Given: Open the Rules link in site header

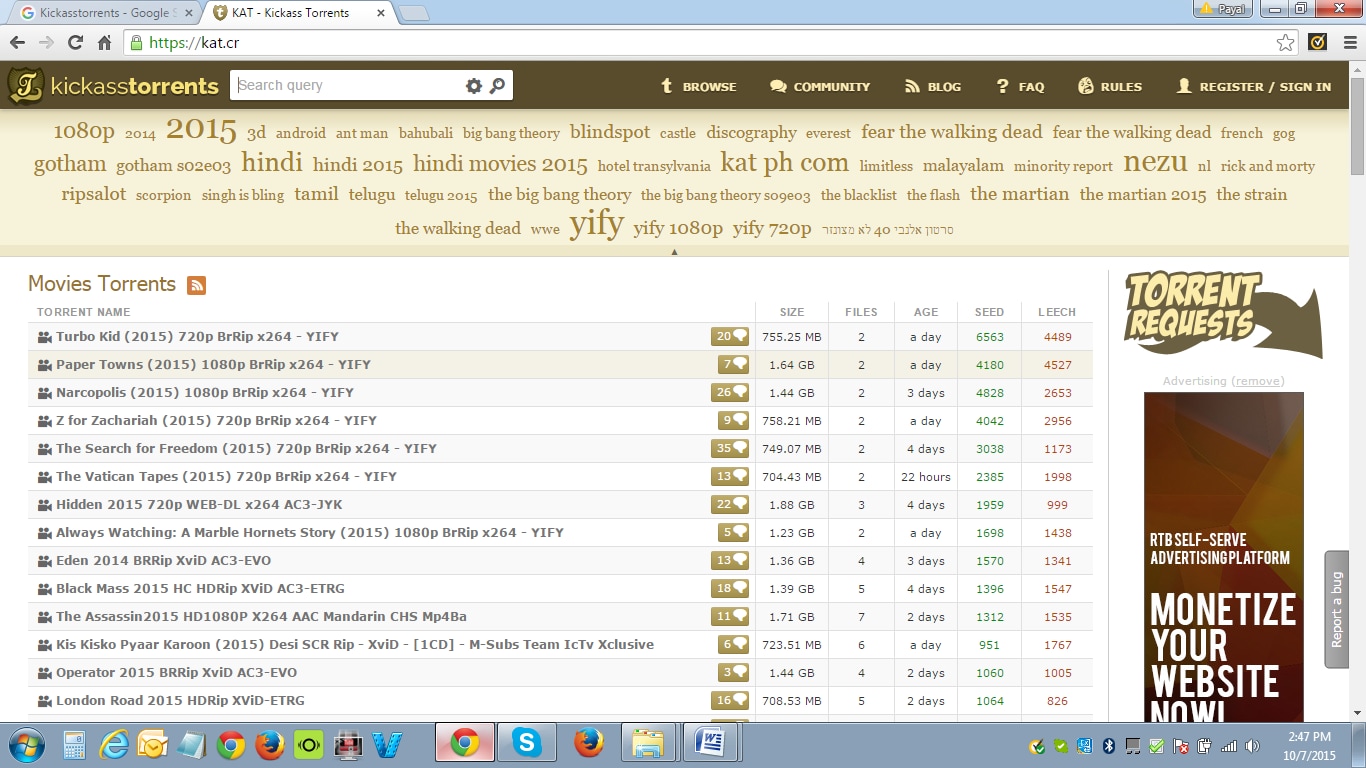Looking at the screenshot, I should (1110, 87).
